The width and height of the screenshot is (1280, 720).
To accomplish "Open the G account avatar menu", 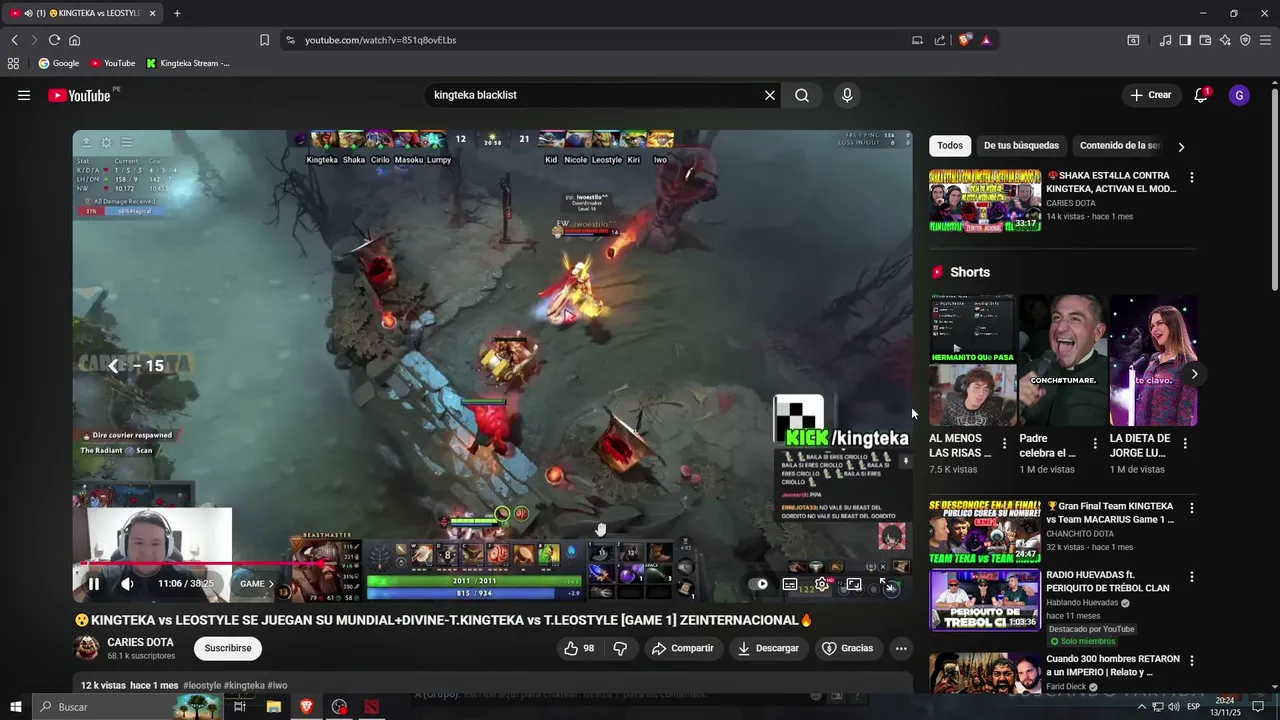I will (x=1239, y=95).
